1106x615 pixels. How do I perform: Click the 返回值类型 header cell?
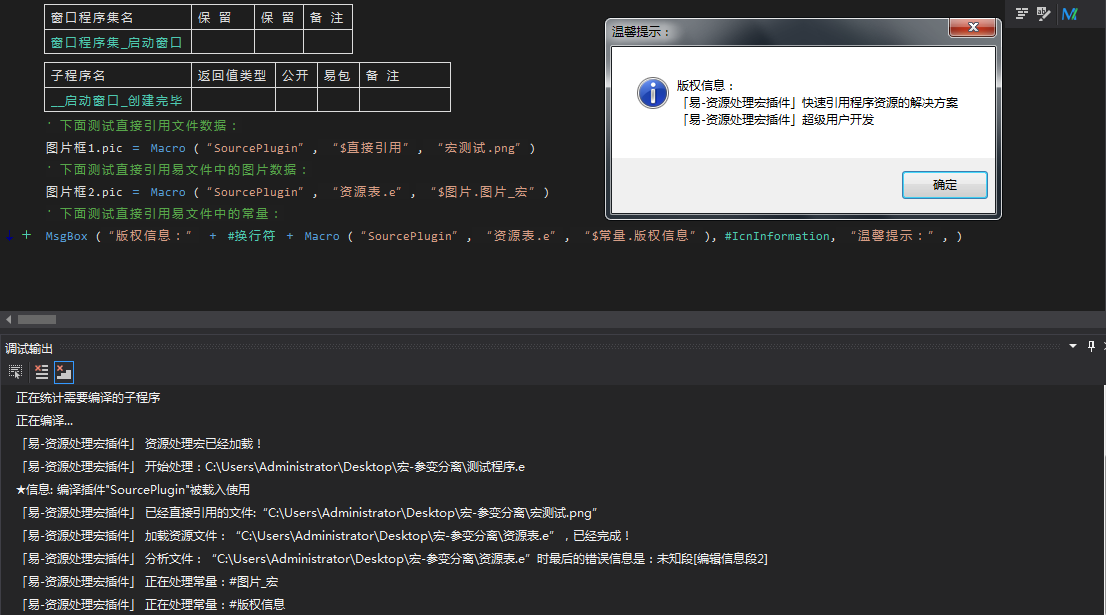click(x=233, y=75)
